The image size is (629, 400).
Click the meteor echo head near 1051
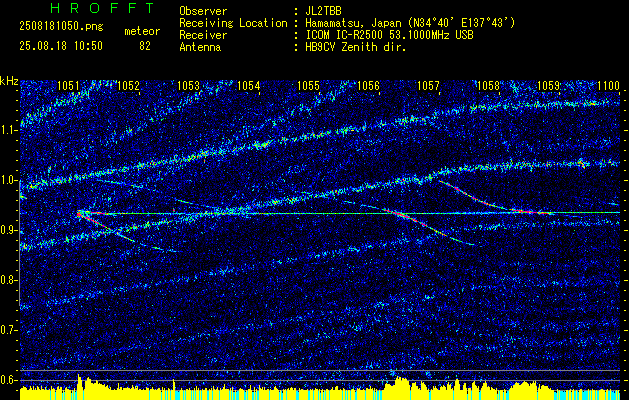point(80,213)
